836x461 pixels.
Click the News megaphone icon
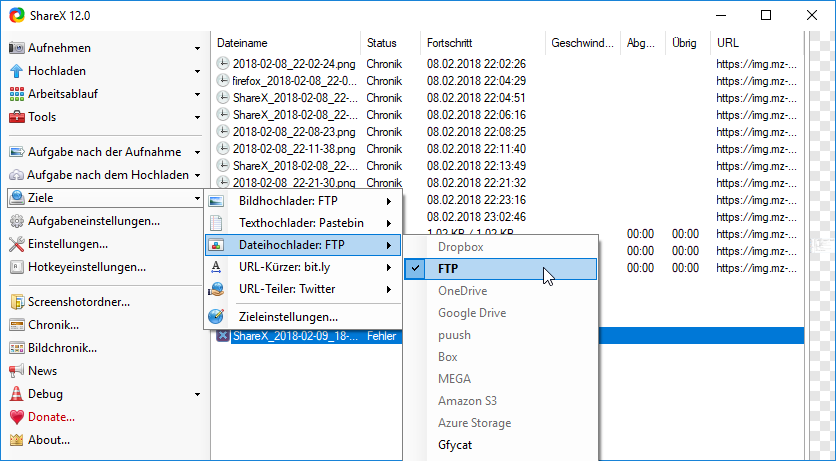point(17,371)
